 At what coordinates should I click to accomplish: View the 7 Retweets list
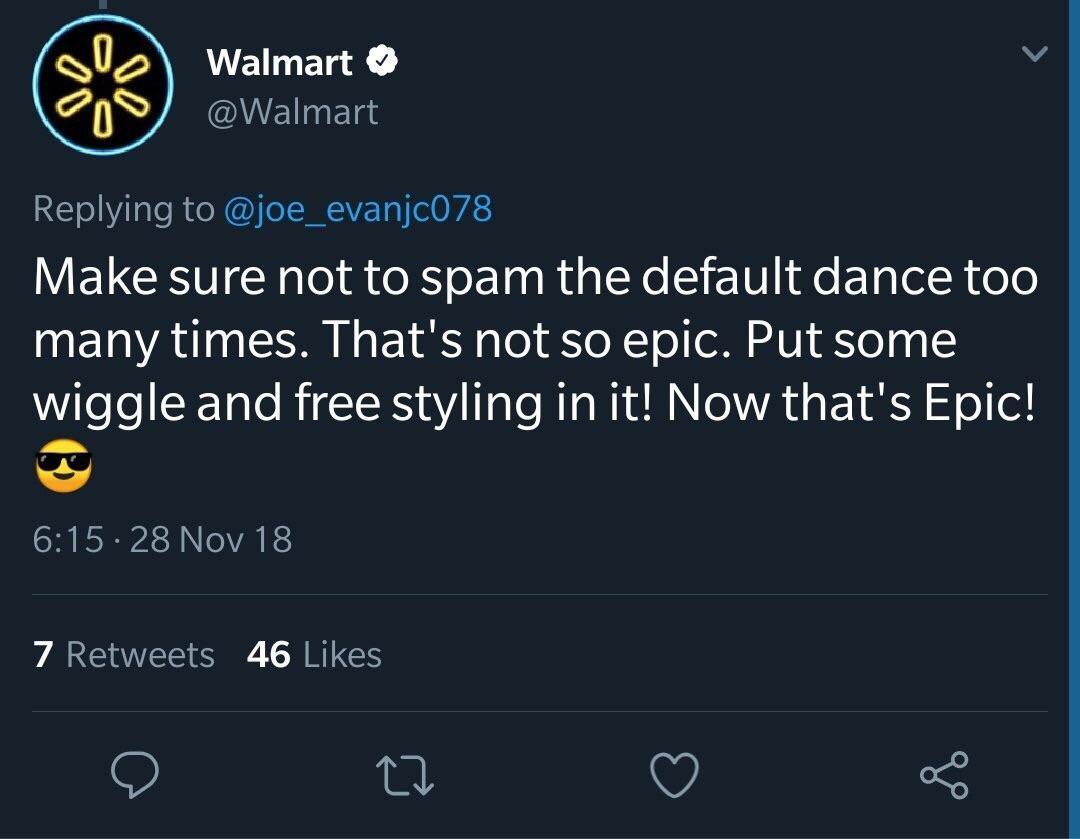[x=122, y=654]
